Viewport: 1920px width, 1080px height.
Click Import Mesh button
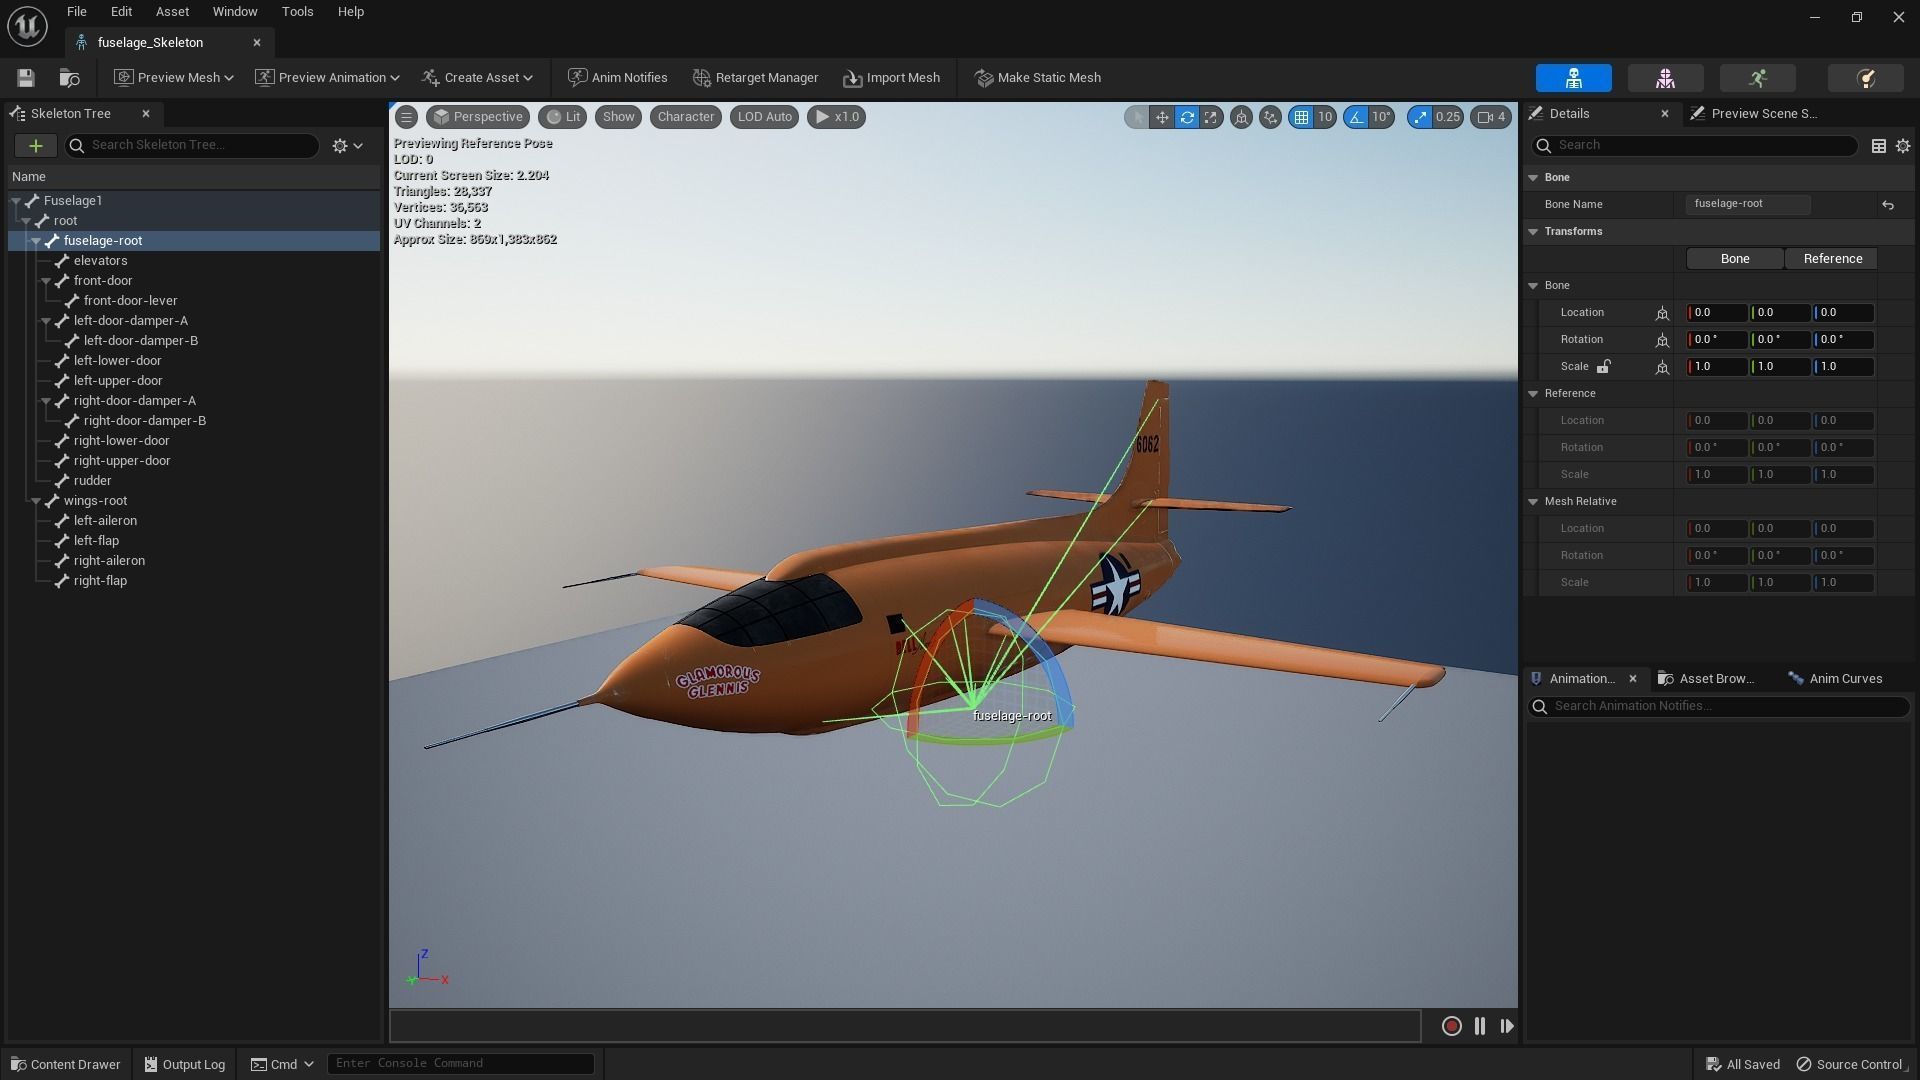891,78
